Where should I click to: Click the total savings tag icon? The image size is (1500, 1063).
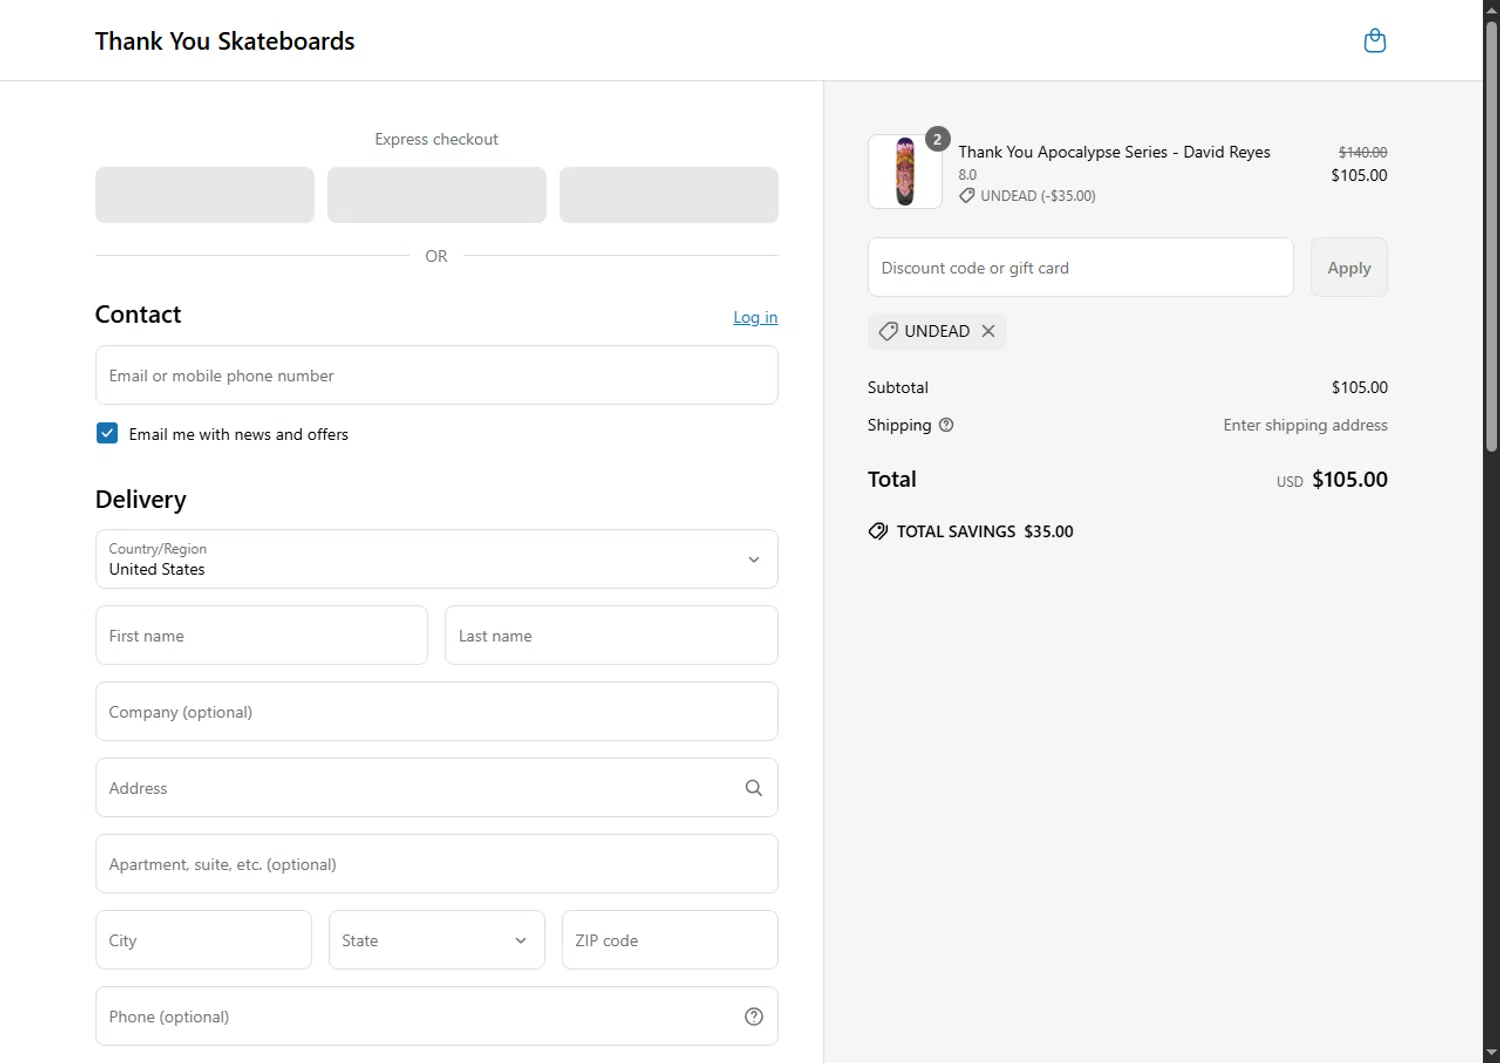878,531
